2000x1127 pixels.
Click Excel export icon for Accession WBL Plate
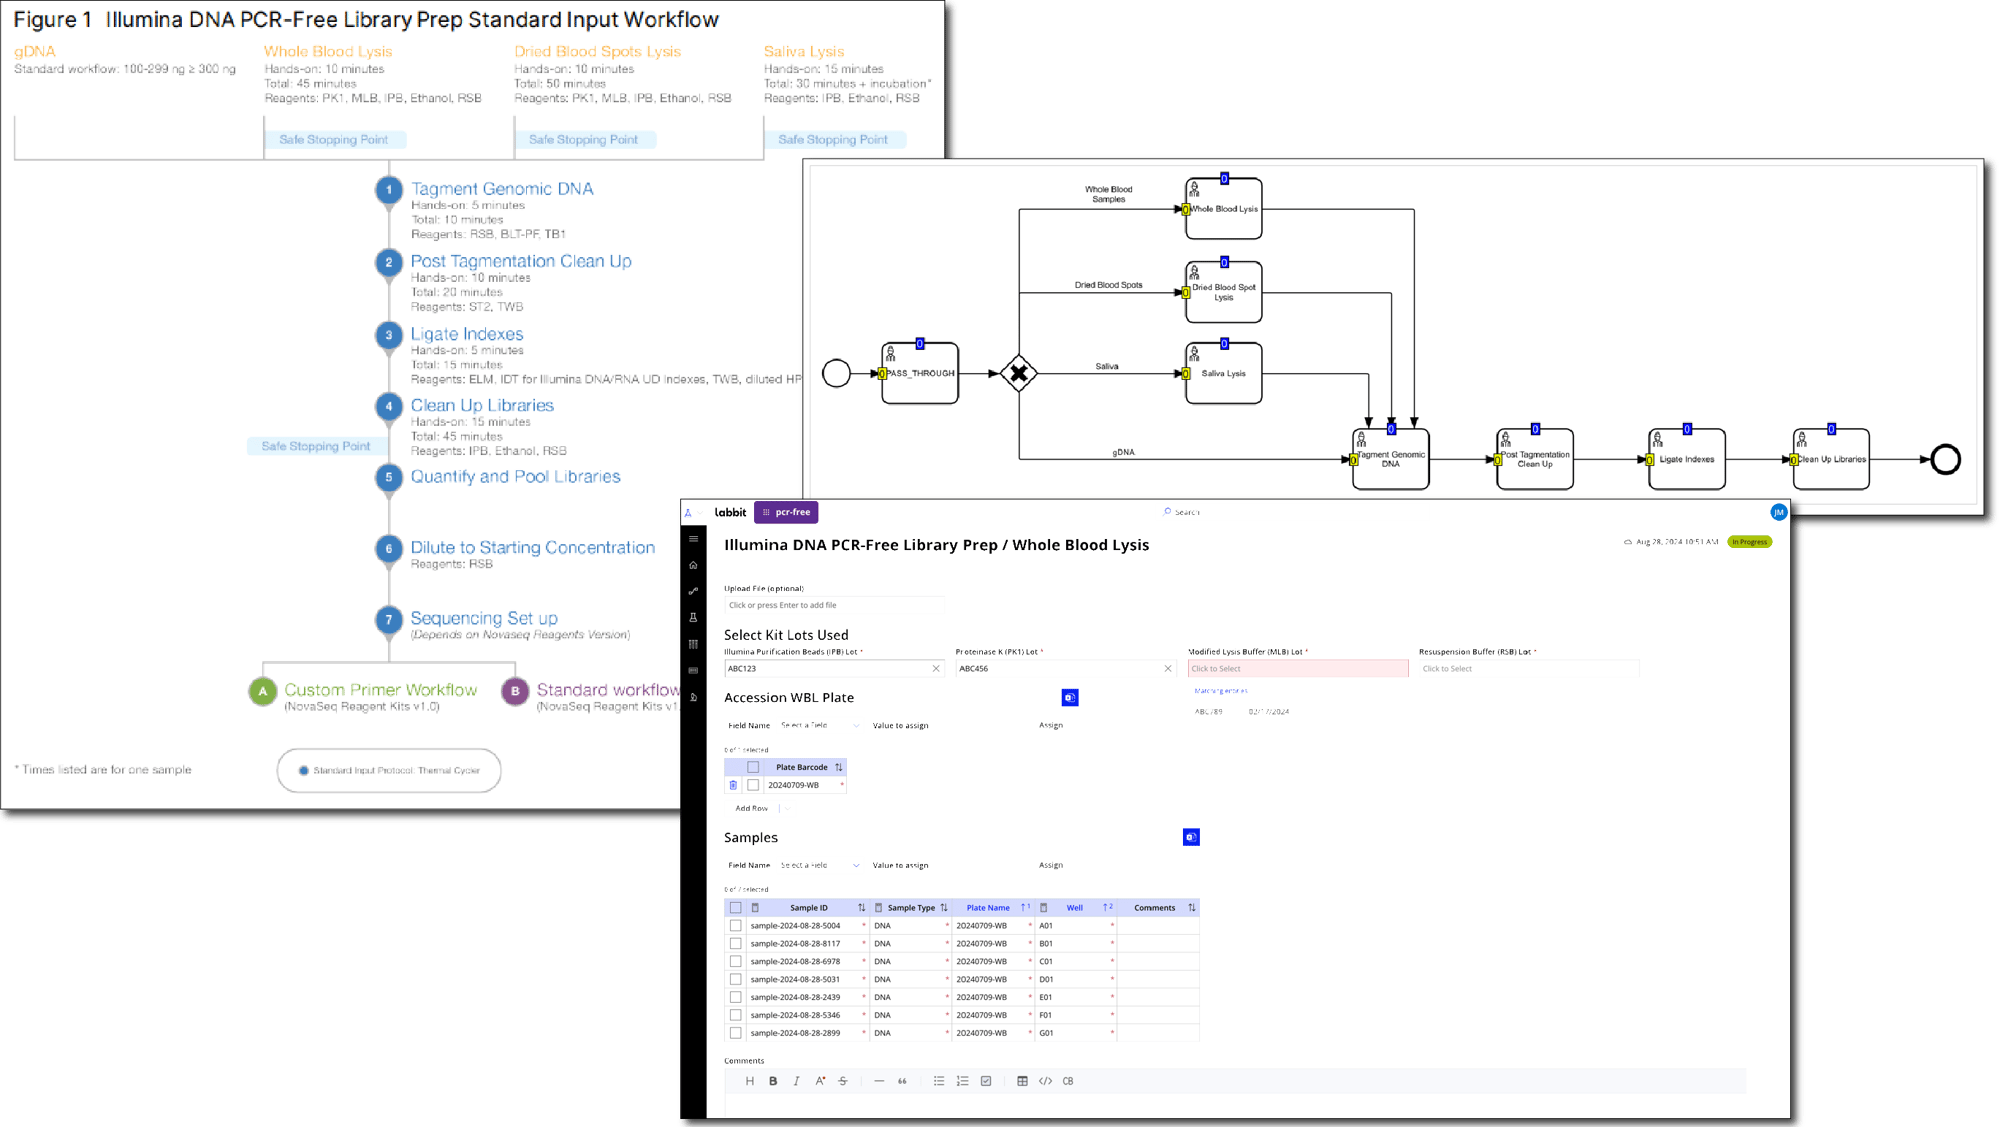click(x=1070, y=698)
